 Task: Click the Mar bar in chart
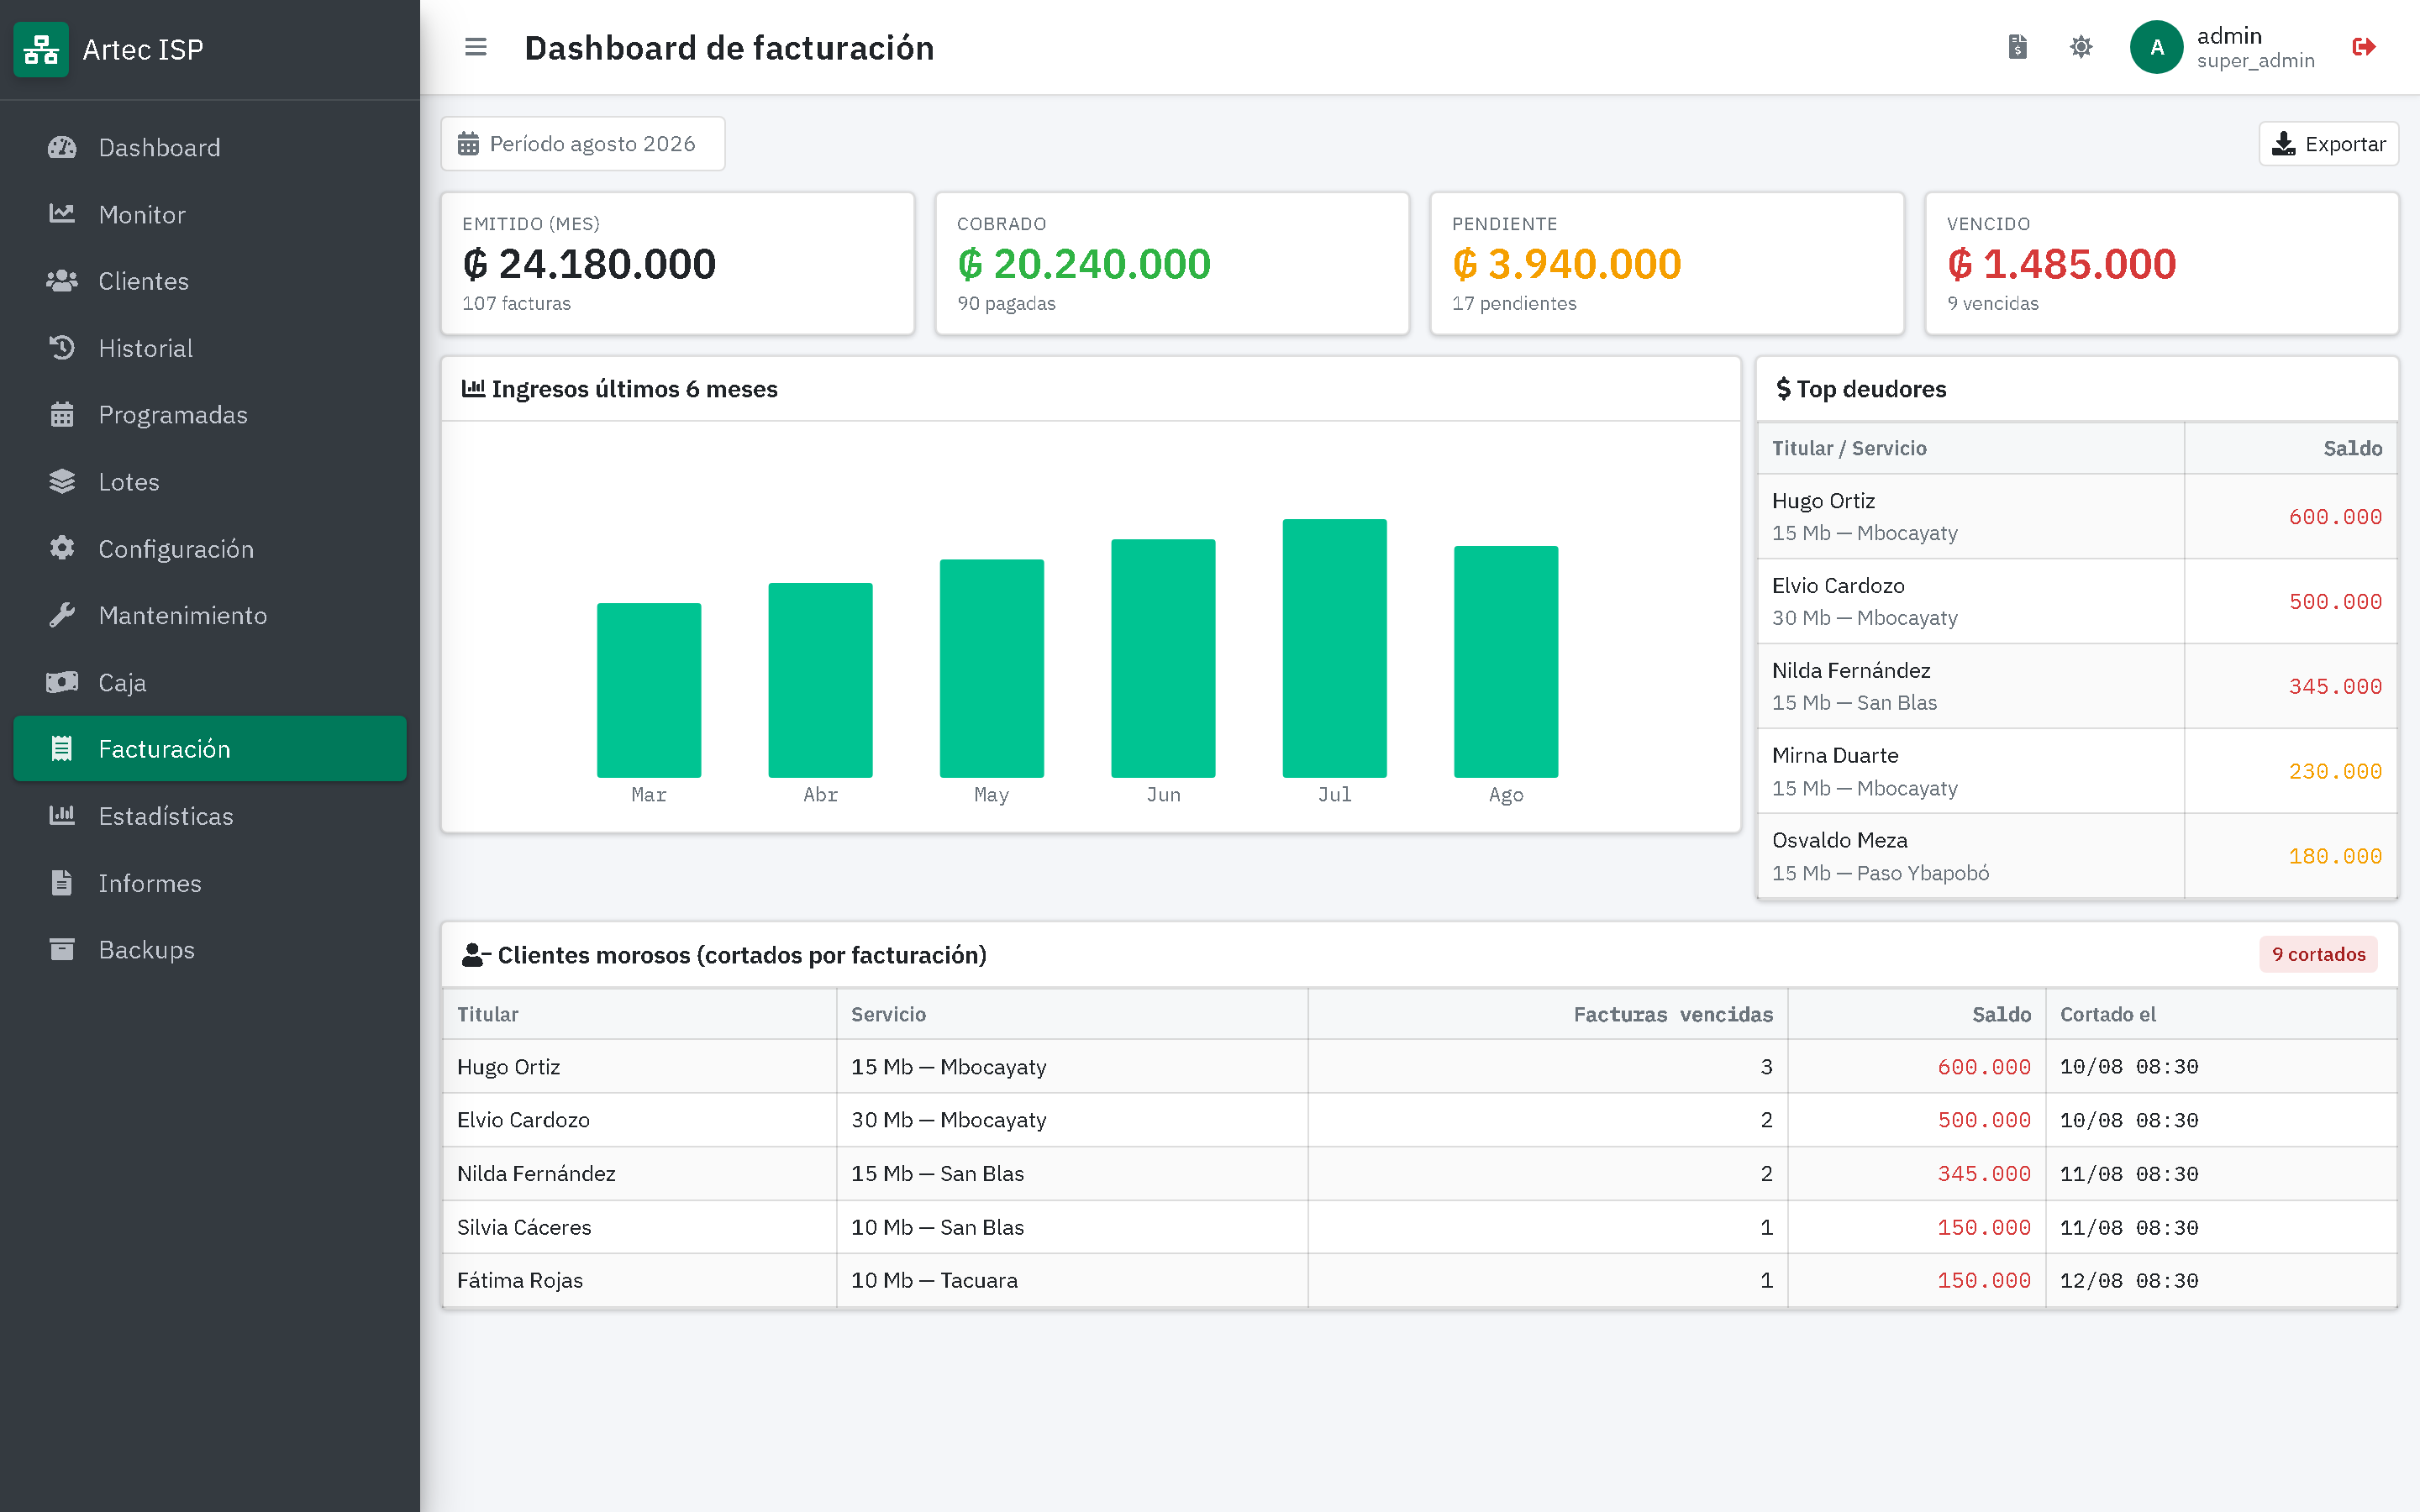coord(649,690)
